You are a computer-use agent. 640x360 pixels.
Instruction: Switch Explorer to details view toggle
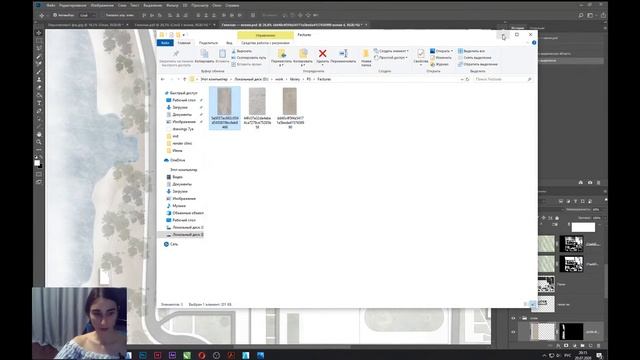pos(526,304)
